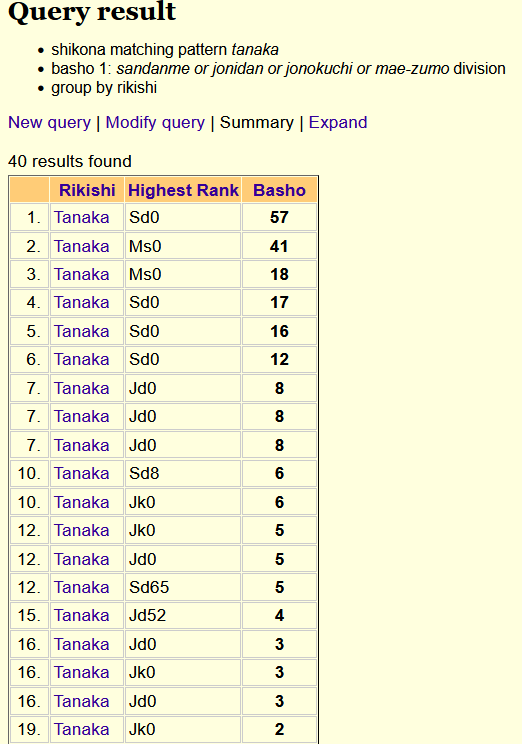Image resolution: width=522 pixels, height=744 pixels.
Task: Select the Summary text in query options
Action: 257,122
